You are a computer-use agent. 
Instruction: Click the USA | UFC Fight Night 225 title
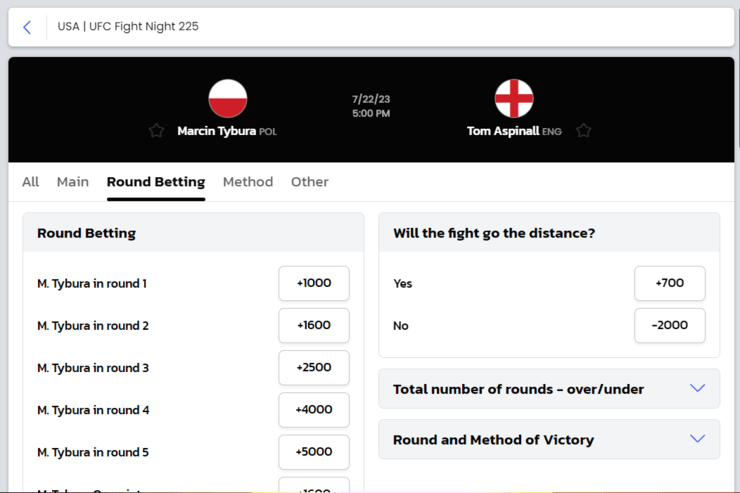[x=128, y=26]
